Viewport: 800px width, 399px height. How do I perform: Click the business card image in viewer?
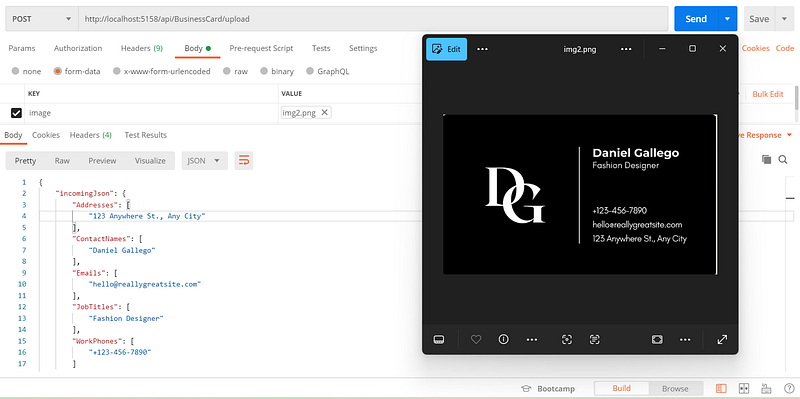coord(579,194)
